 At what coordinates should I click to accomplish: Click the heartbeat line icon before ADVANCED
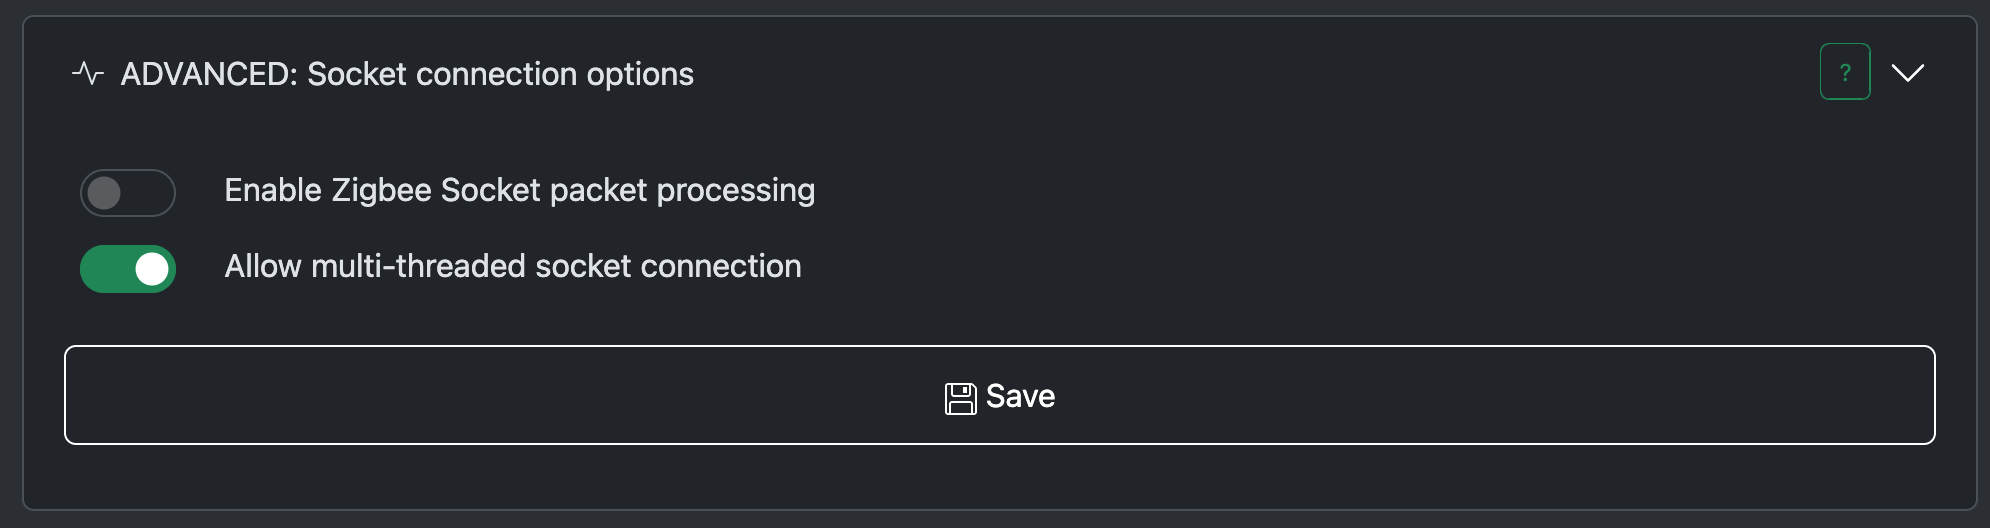click(x=88, y=74)
